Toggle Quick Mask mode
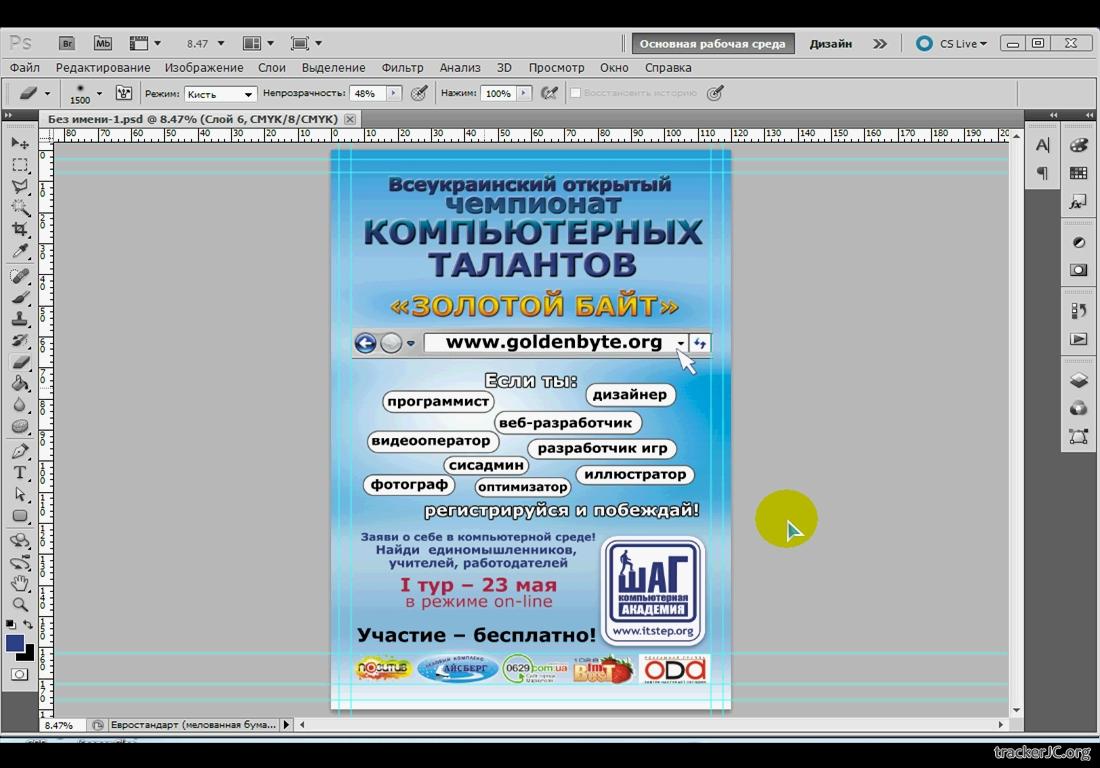1100x768 pixels. click(x=19, y=674)
